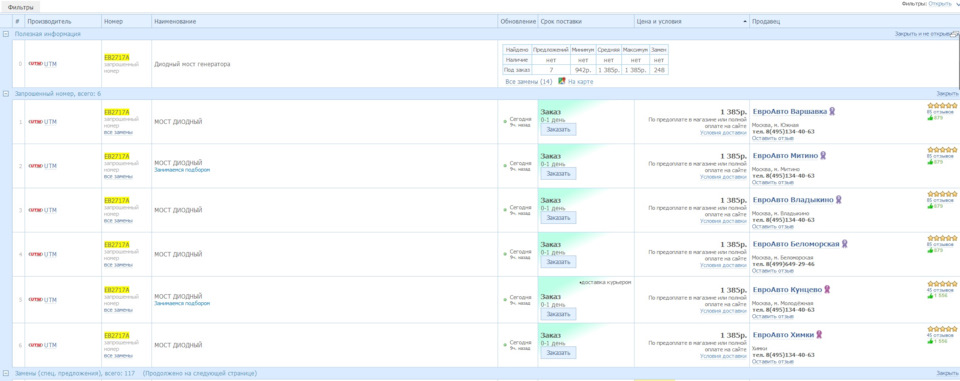Open ЕвроАвто Беломорская seller link
This screenshot has width=960, height=381.
(796, 244)
